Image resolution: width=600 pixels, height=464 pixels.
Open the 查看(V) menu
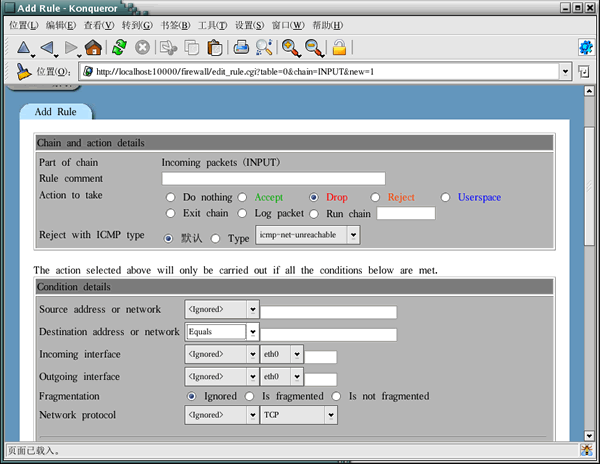coord(99,25)
